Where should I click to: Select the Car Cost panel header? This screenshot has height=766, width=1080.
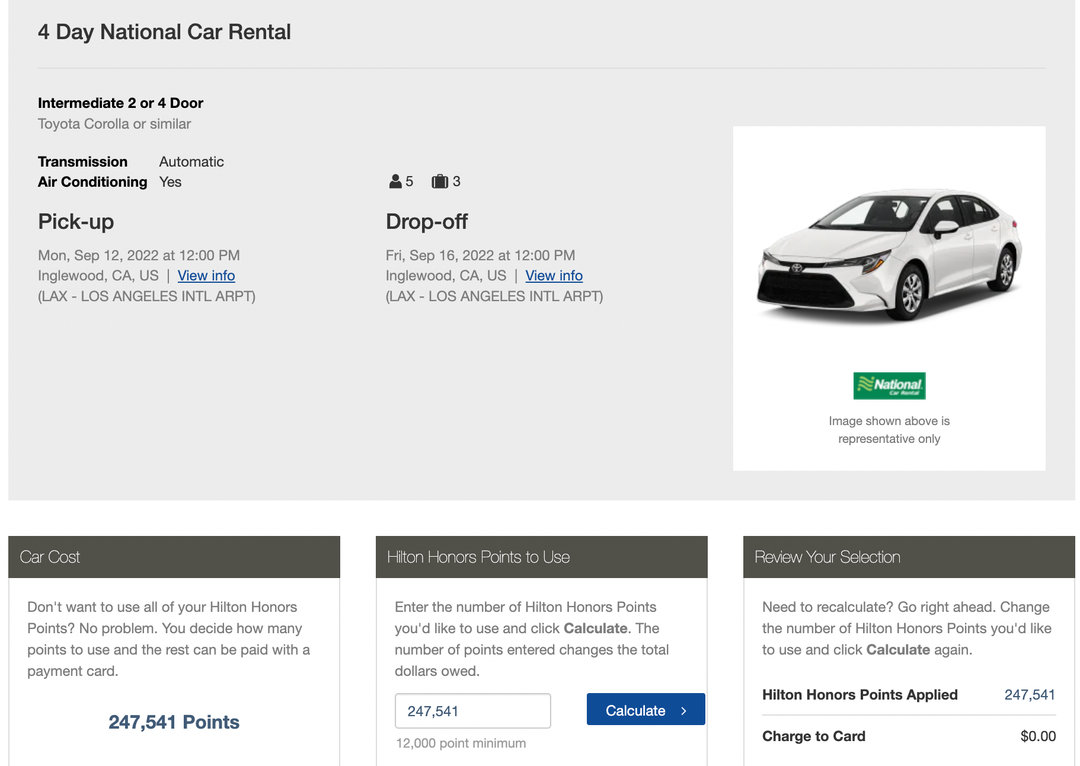pyautogui.click(x=174, y=557)
